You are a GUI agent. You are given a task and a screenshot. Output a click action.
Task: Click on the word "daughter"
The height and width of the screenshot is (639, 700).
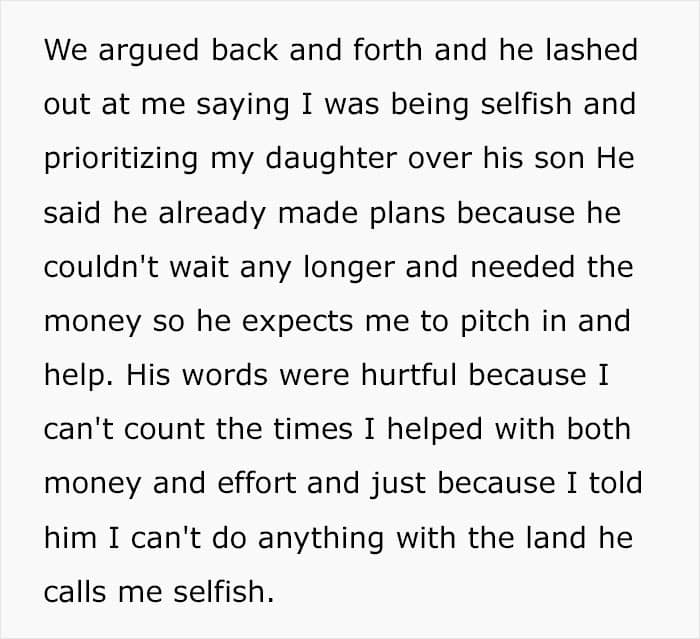(331, 159)
